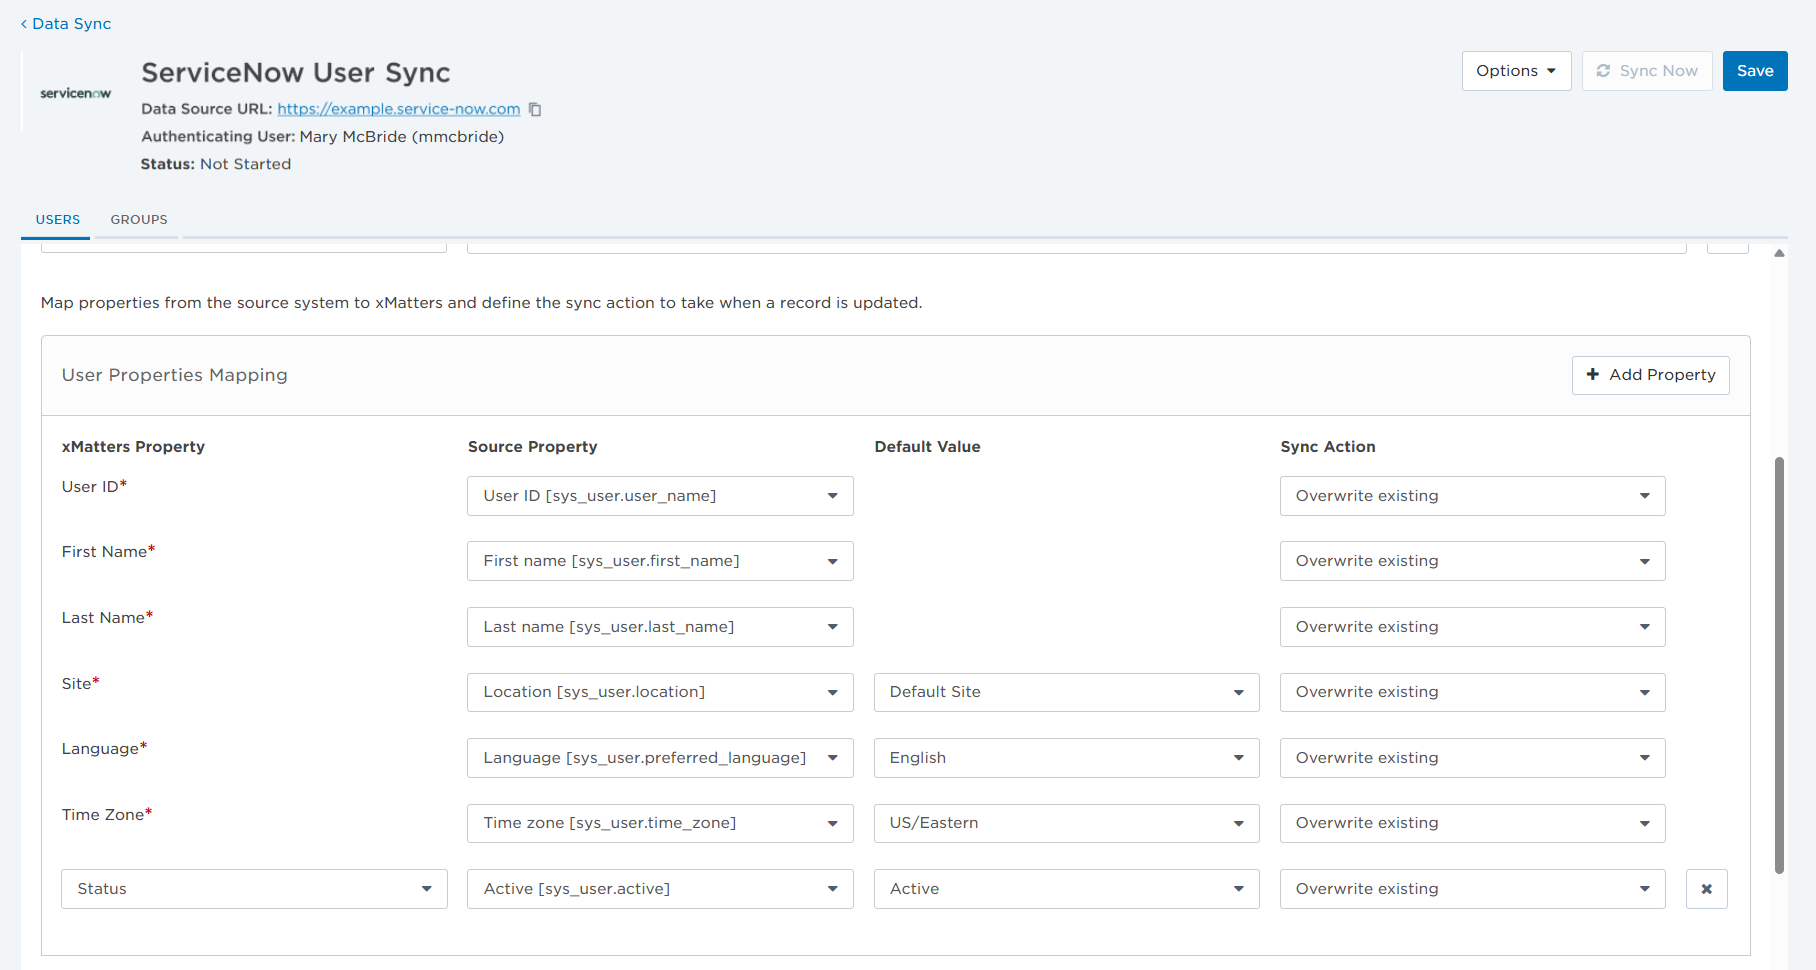Open the example.service-now.com link
Viewport: 1816px width, 970px height.
click(398, 109)
